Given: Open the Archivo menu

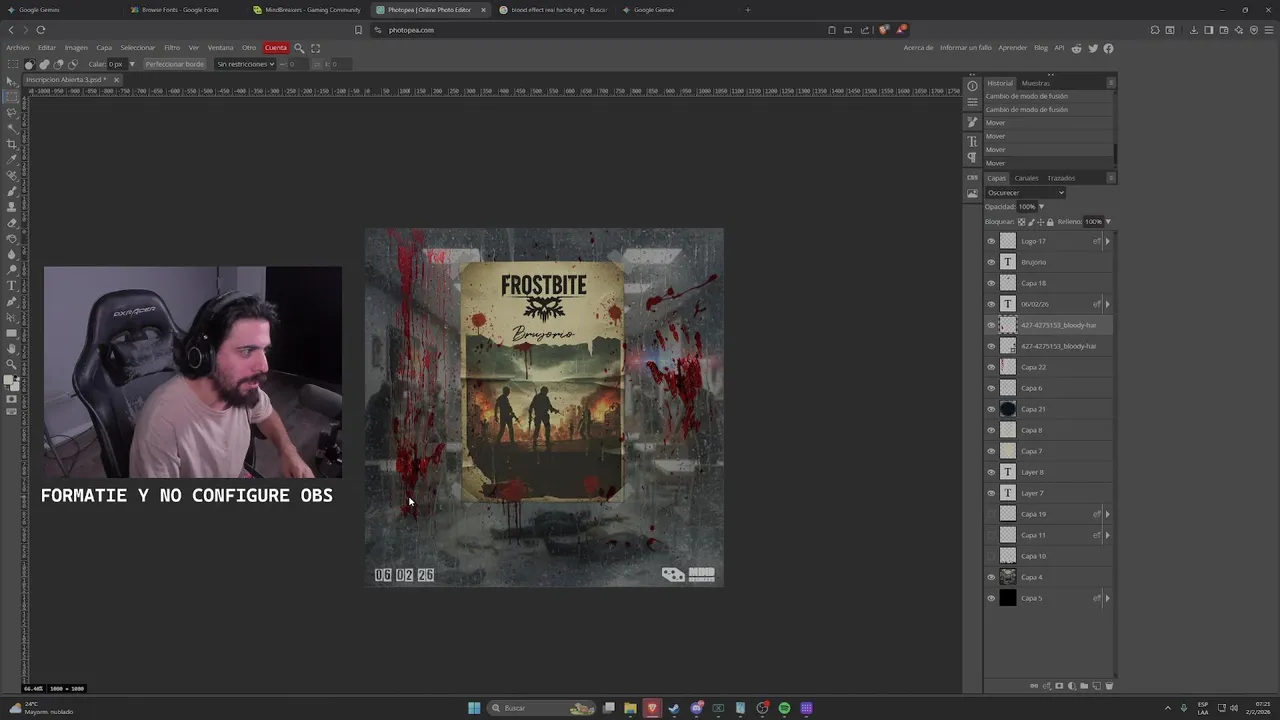Looking at the screenshot, I should [x=18, y=48].
